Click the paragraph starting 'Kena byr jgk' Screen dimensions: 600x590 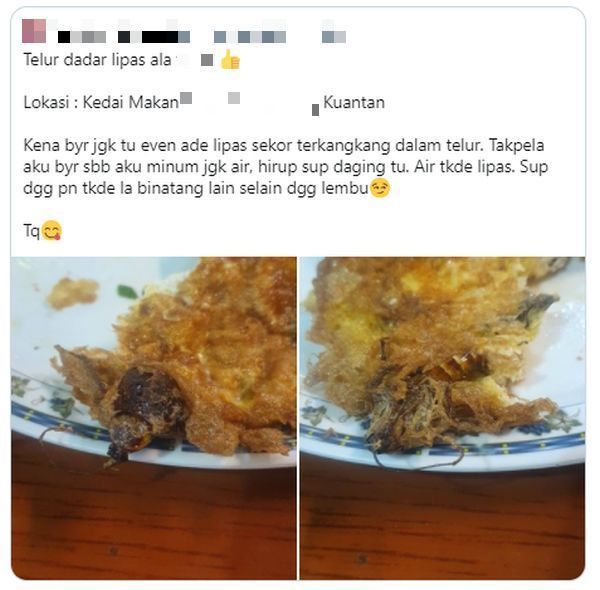click(285, 167)
